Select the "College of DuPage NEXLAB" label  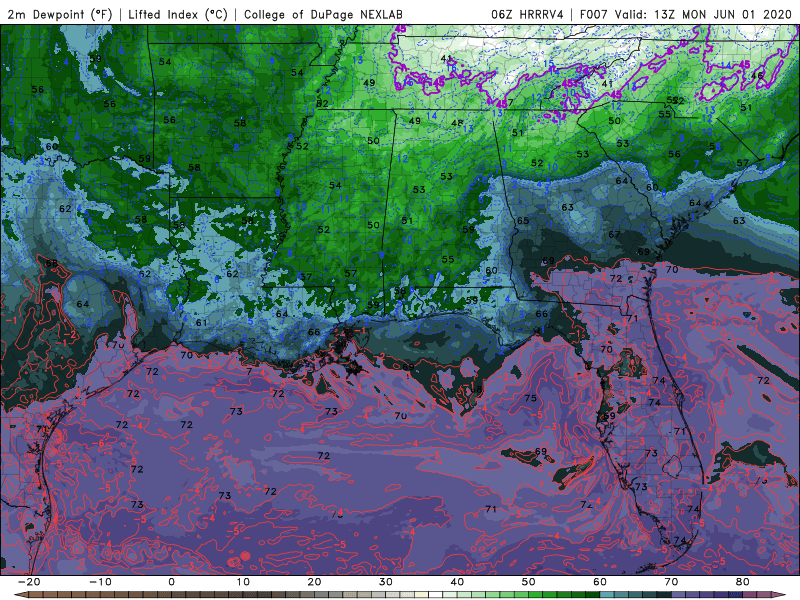click(323, 14)
